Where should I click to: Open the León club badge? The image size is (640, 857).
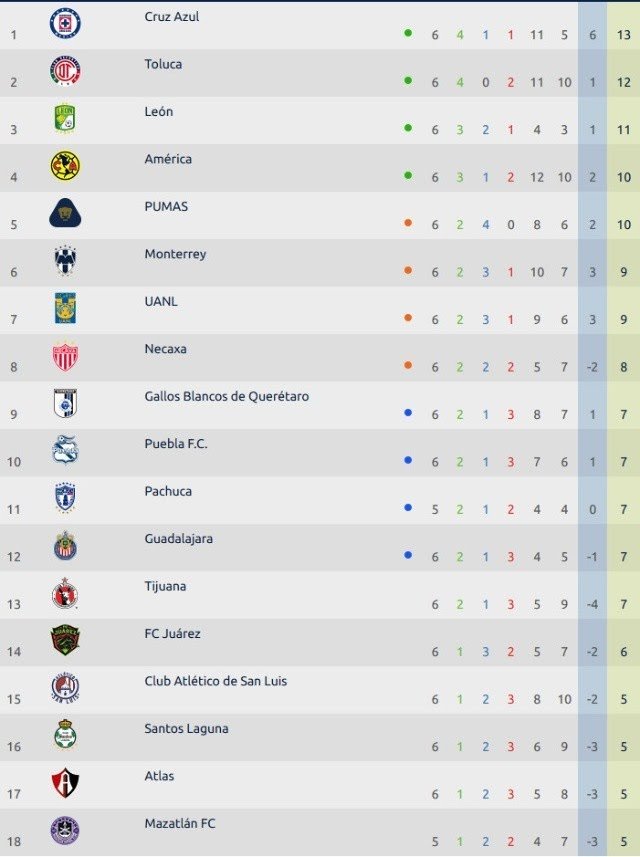65,118
